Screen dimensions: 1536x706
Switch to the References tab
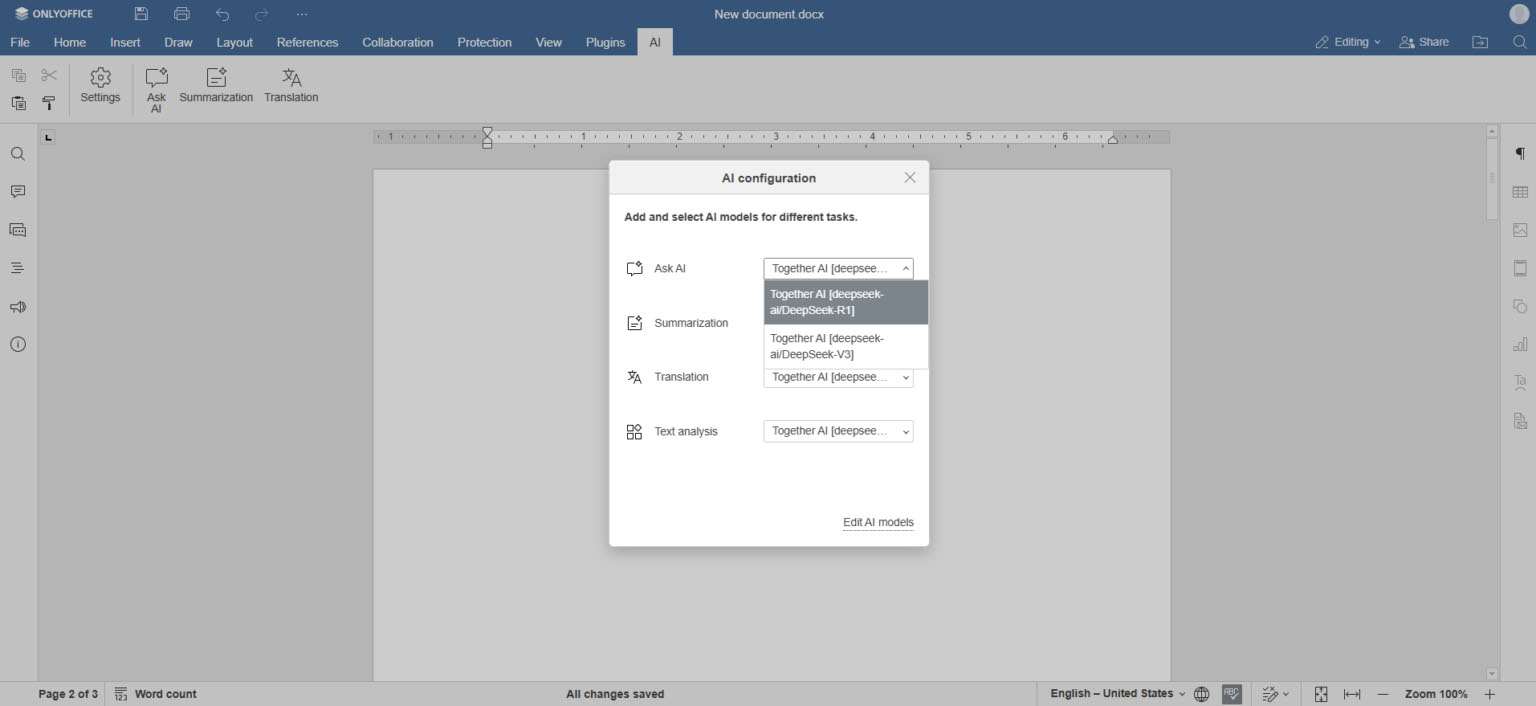[x=307, y=42]
